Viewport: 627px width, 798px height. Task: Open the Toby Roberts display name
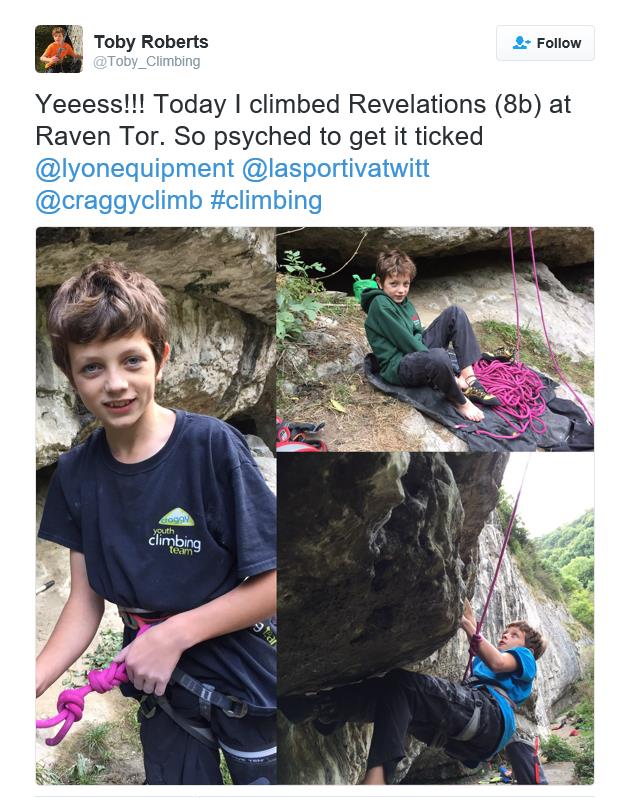pos(151,42)
